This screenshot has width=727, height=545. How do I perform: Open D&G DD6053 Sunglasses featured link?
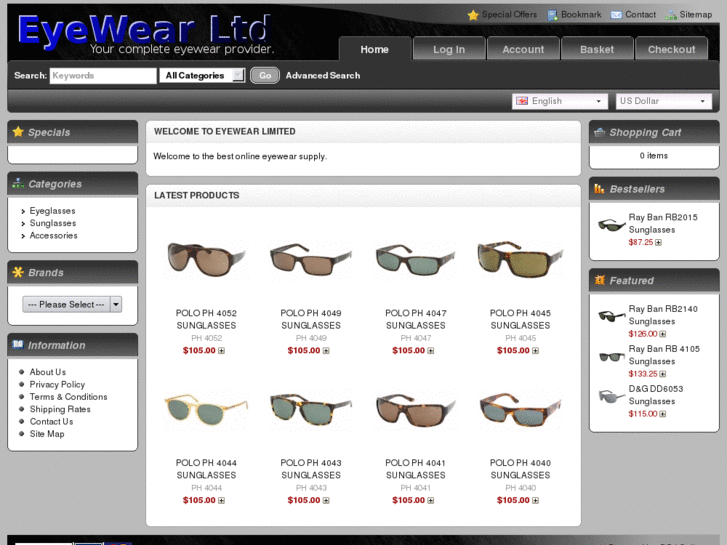656,395
